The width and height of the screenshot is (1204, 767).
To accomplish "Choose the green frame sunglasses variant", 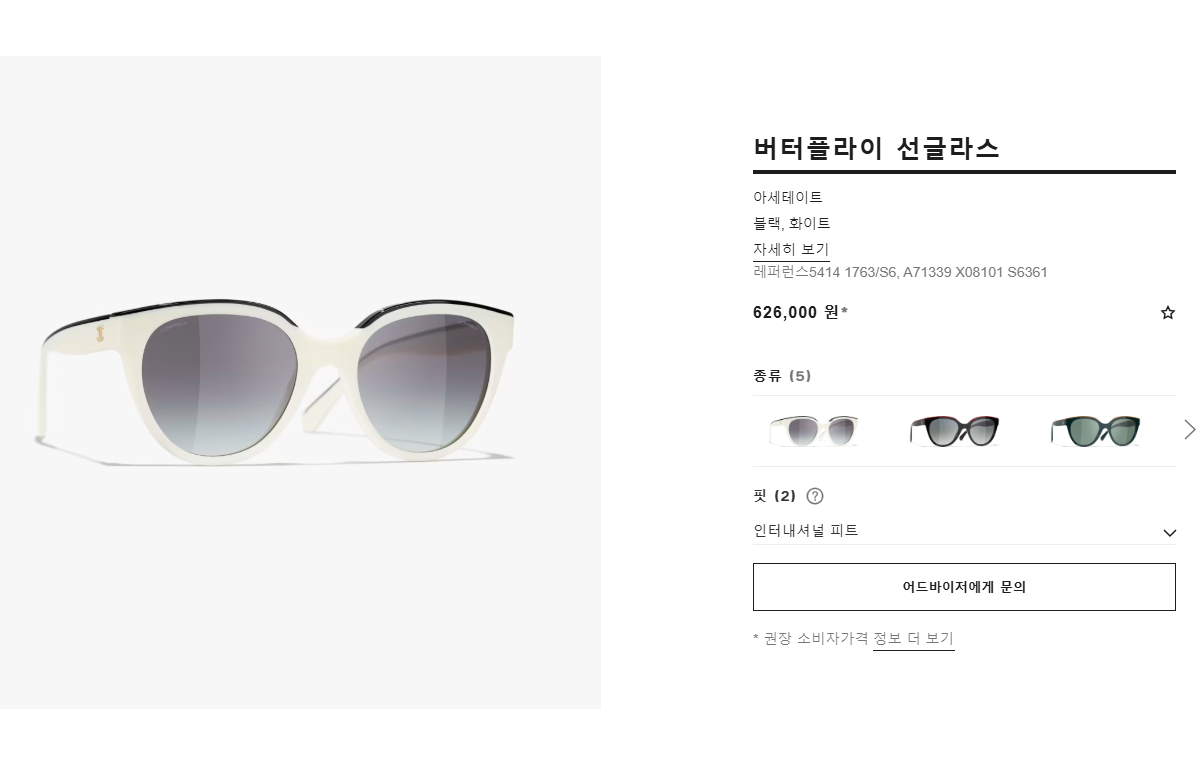I will 1095,431.
